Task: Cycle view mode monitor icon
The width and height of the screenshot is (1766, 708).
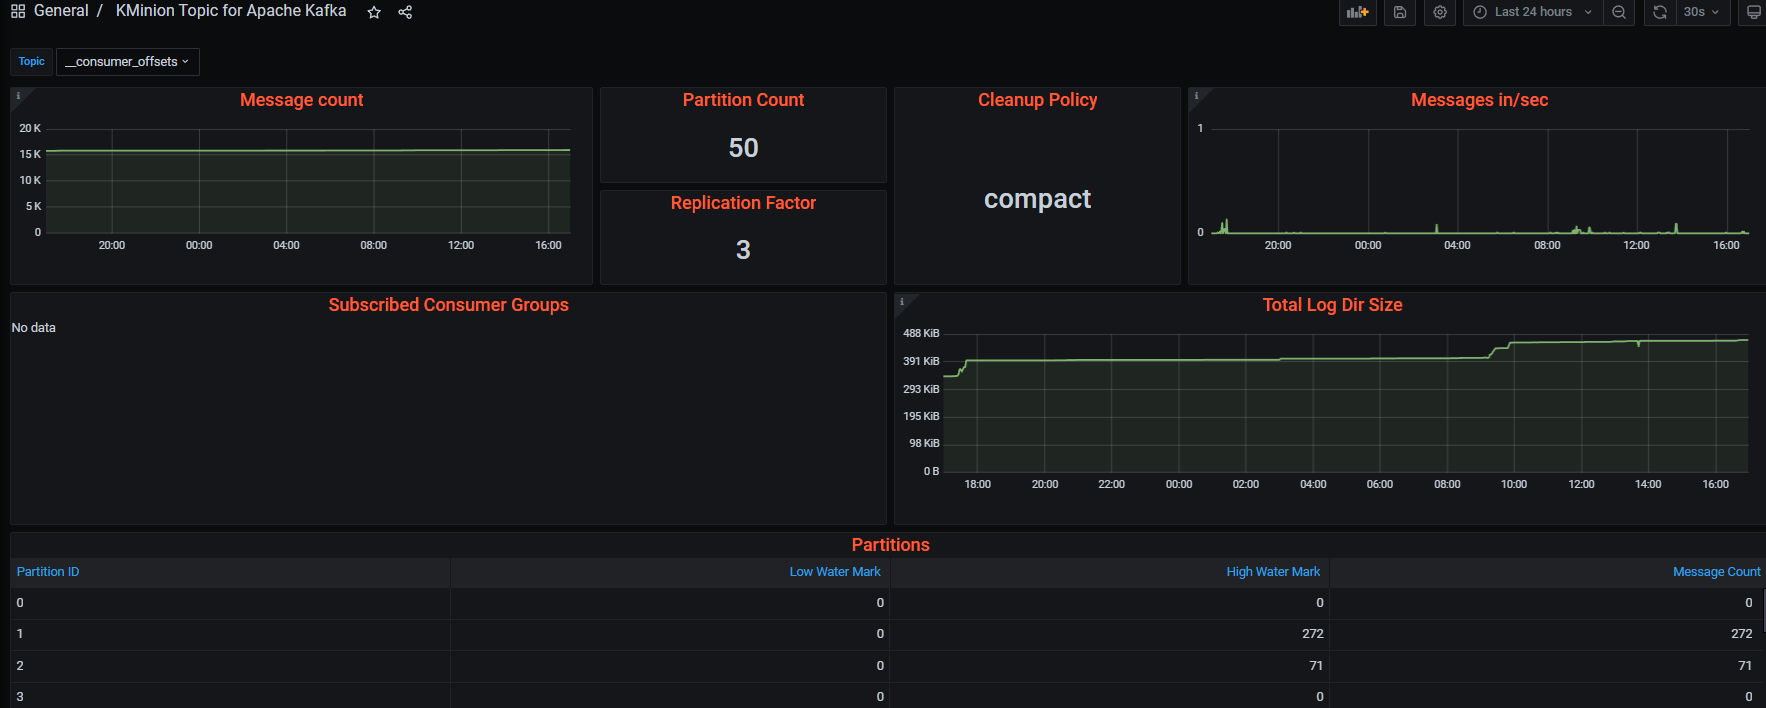Action: (x=1753, y=12)
